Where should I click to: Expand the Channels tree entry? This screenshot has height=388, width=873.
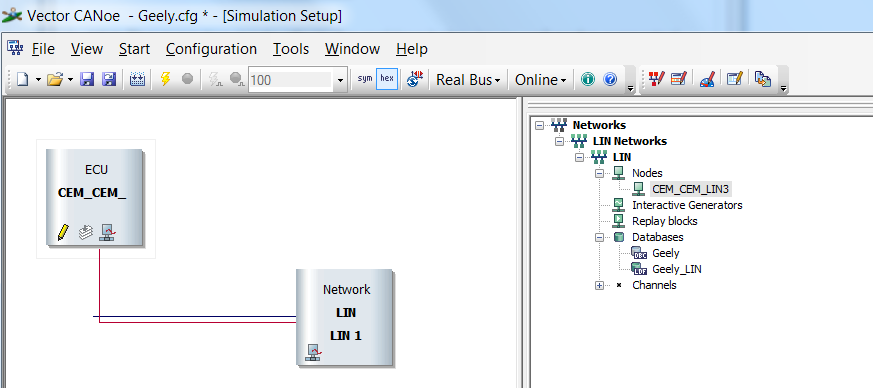click(600, 286)
